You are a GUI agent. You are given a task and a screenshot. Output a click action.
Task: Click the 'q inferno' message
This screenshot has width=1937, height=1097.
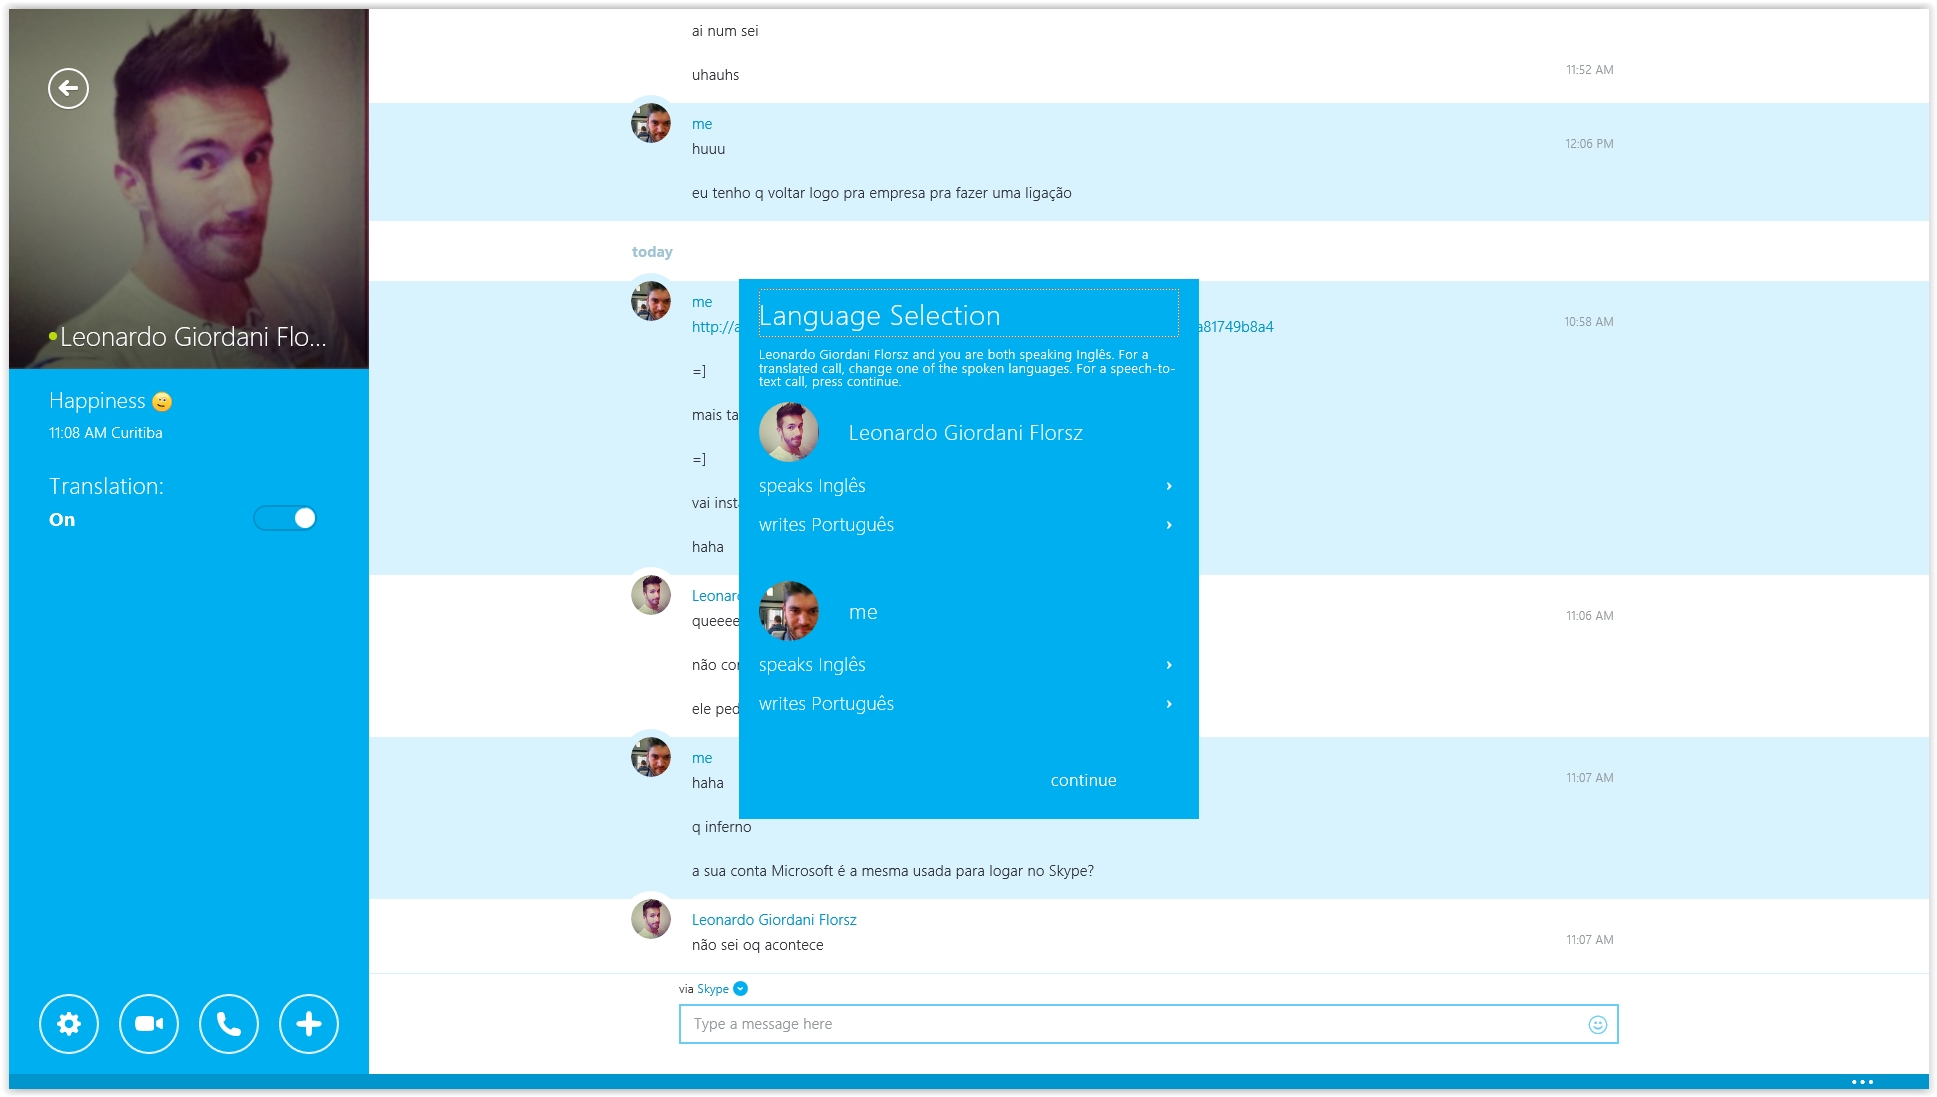(x=721, y=827)
